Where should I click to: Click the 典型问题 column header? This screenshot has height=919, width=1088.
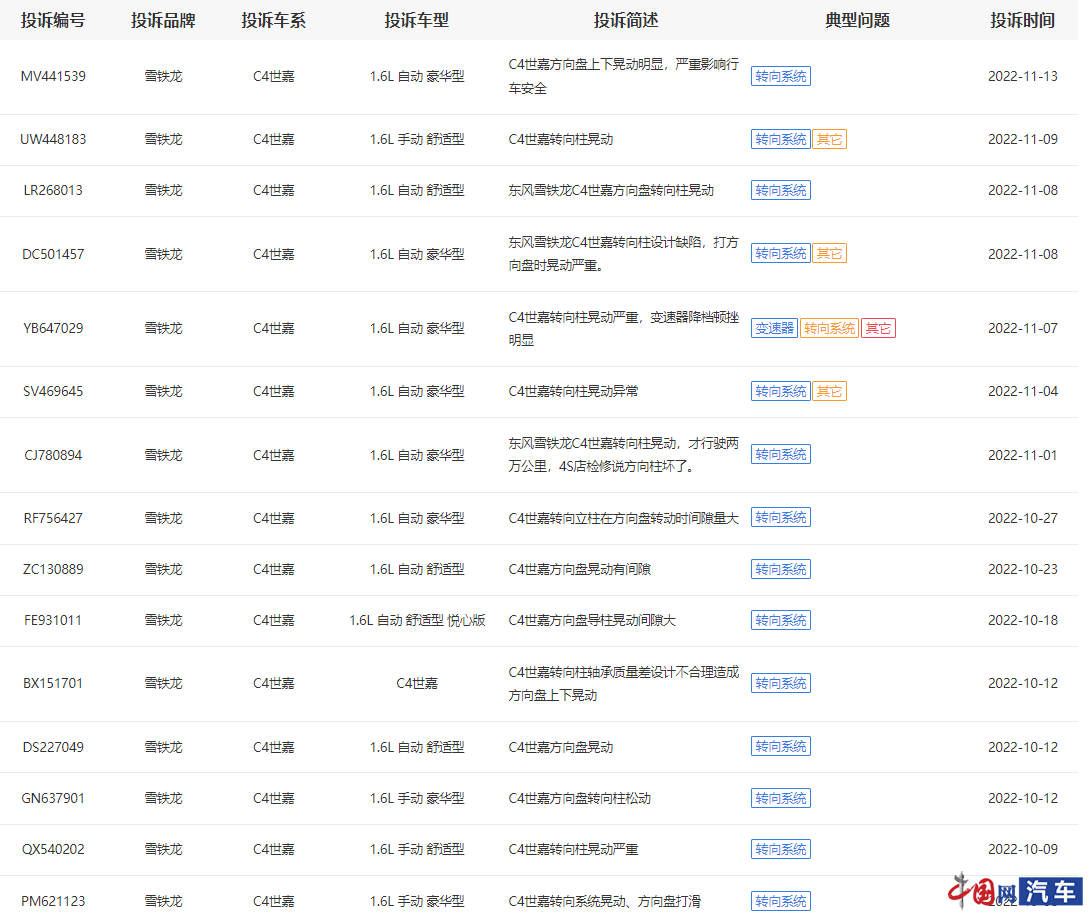tap(856, 20)
